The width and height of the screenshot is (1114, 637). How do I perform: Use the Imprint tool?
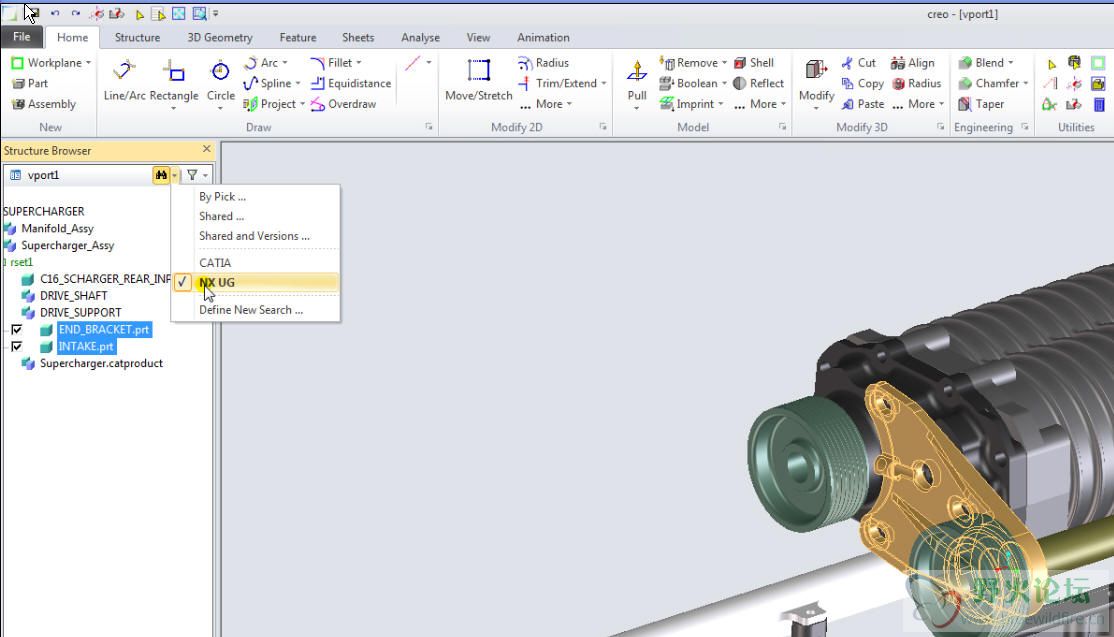coord(687,104)
